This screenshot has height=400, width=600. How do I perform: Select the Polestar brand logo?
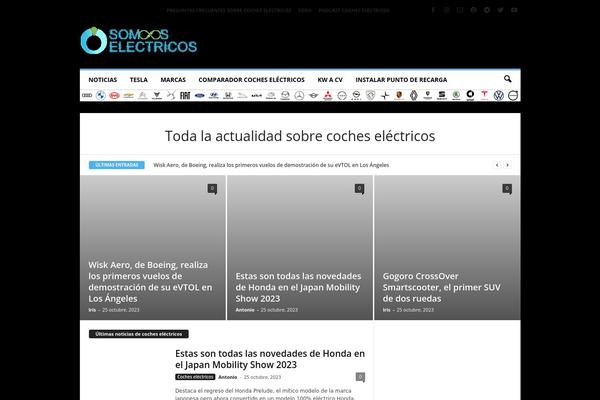[385, 95]
